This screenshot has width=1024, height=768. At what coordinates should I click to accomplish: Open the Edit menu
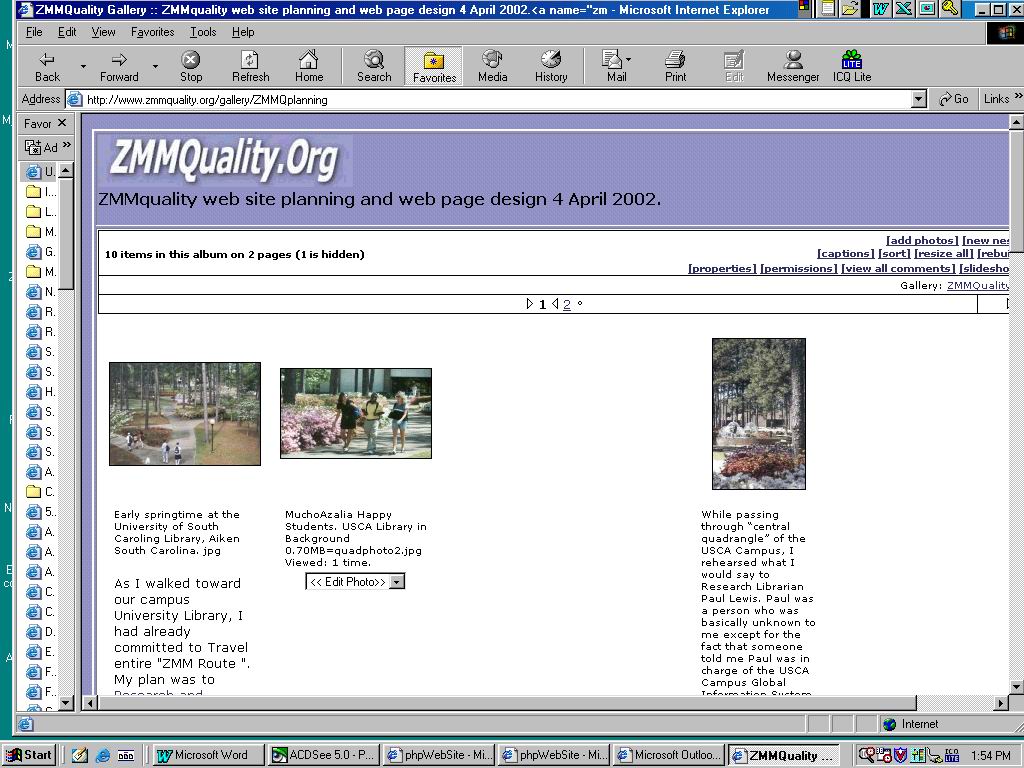point(67,32)
